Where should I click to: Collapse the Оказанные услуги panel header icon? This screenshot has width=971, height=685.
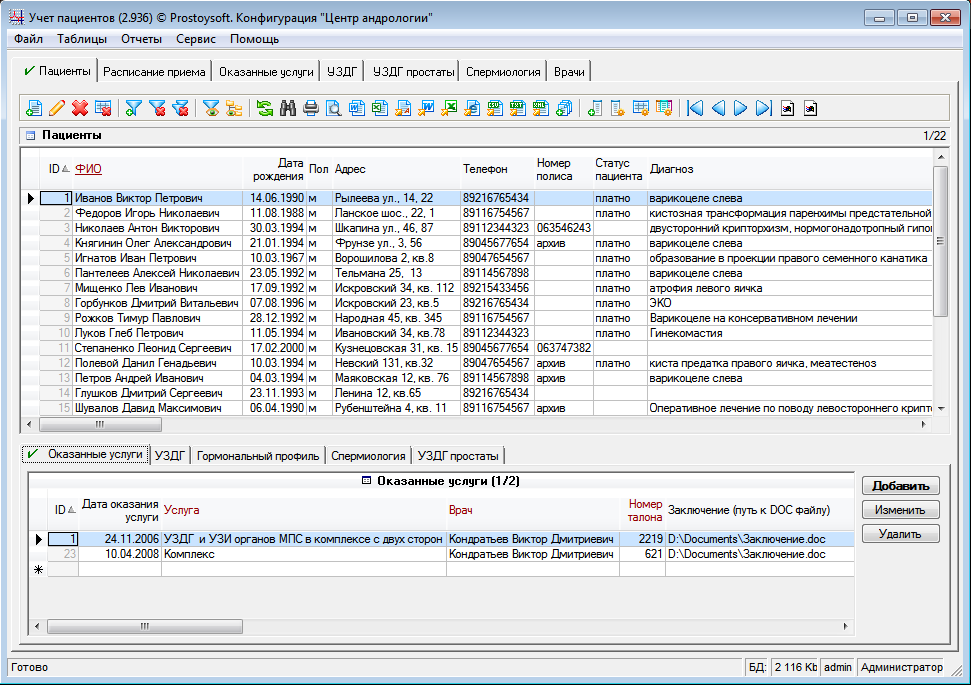tap(365, 481)
